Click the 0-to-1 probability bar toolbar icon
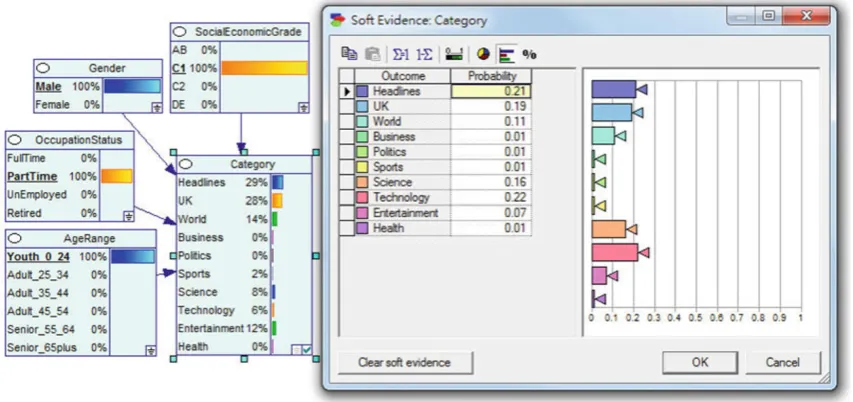Screen dimensions: 853x402 [454, 54]
